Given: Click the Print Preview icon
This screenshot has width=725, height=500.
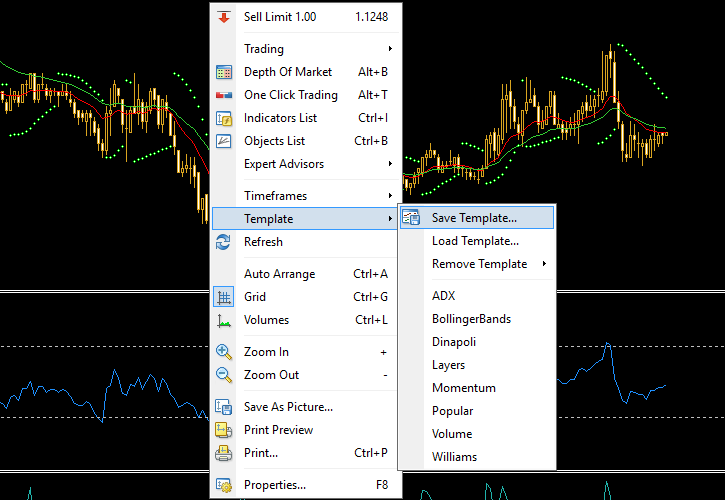Looking at the screenshot, I should [224, 430].
